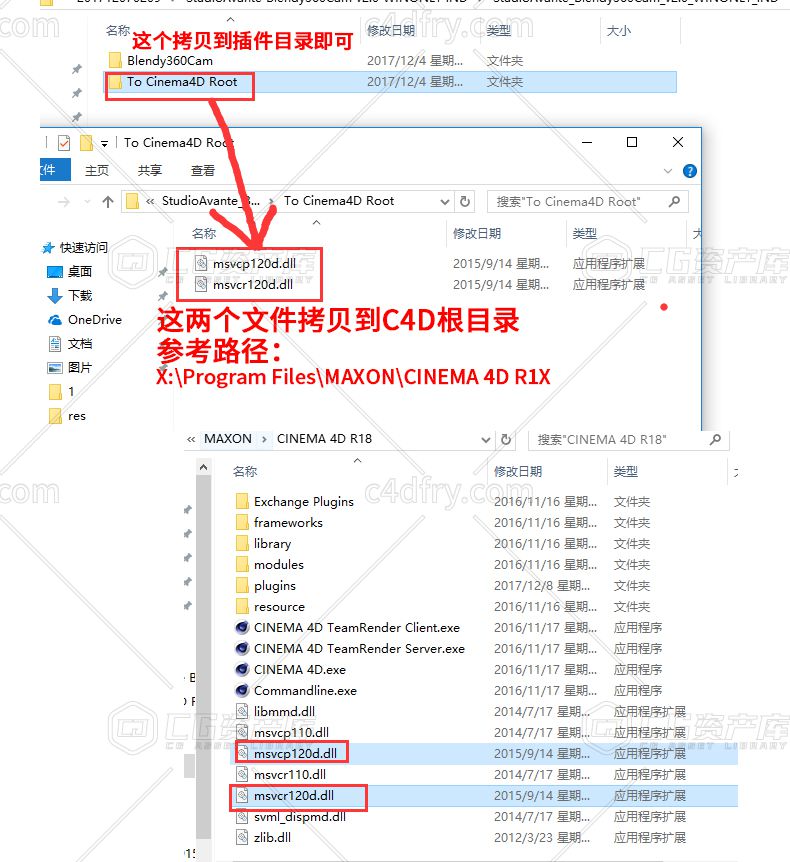Click the 搜索"CINEMA 4D R18" search box

click(x=628, y=440)
